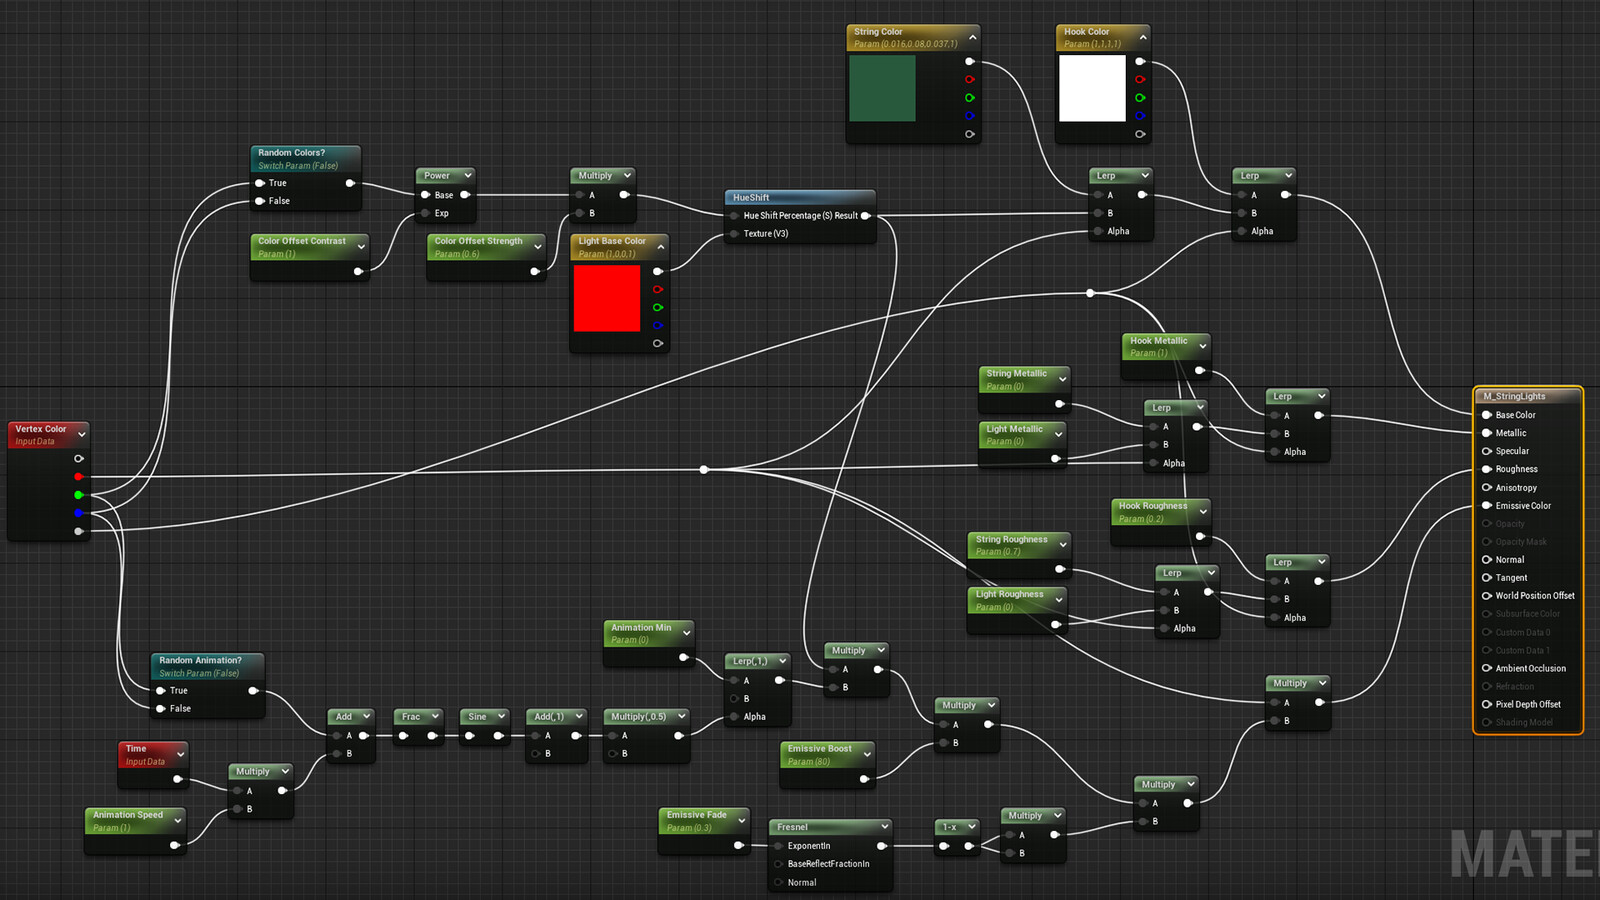This screenshot has width=1600, height=900.
Task: Click the Random Colors? False input pin
Action: 260,201
